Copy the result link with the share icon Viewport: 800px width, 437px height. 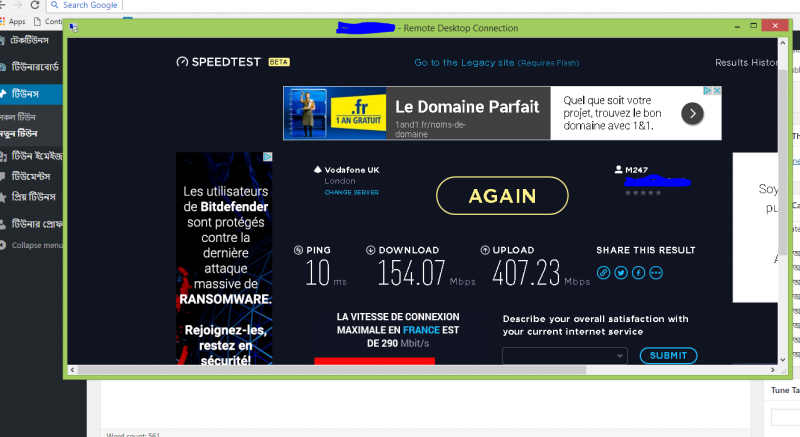(604, 273)
